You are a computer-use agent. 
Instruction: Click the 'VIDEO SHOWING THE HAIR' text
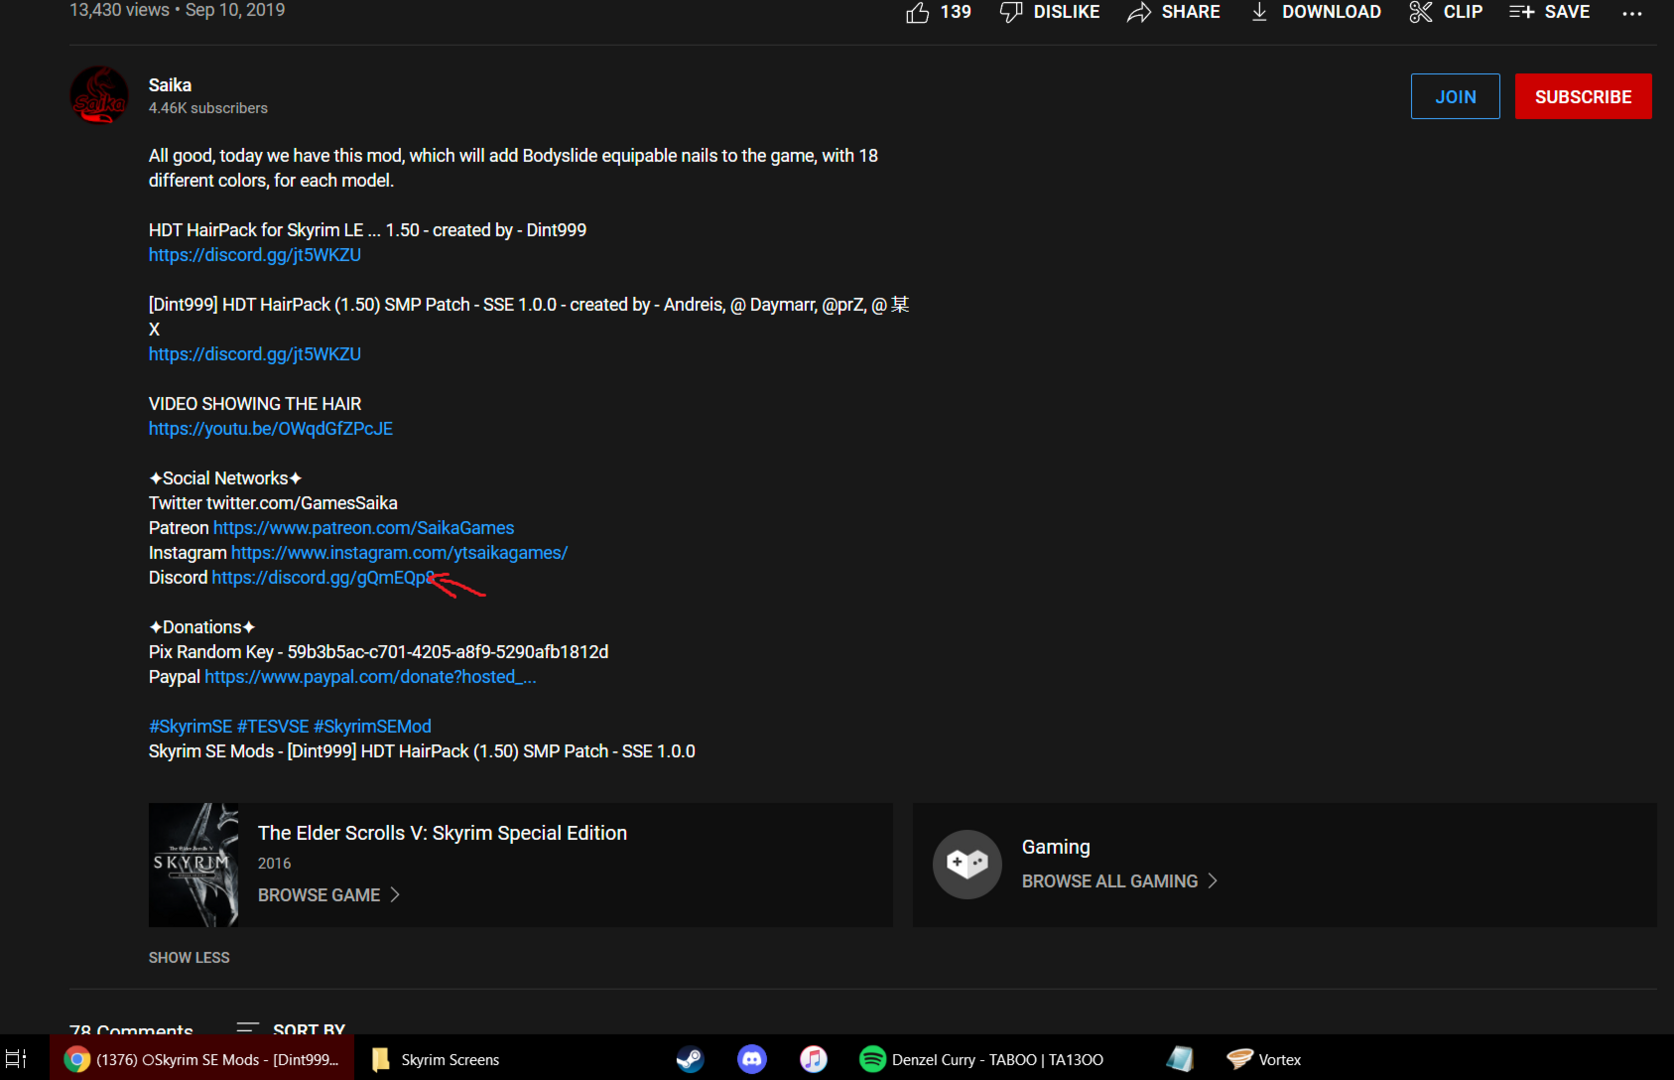(x=255, y=403)
